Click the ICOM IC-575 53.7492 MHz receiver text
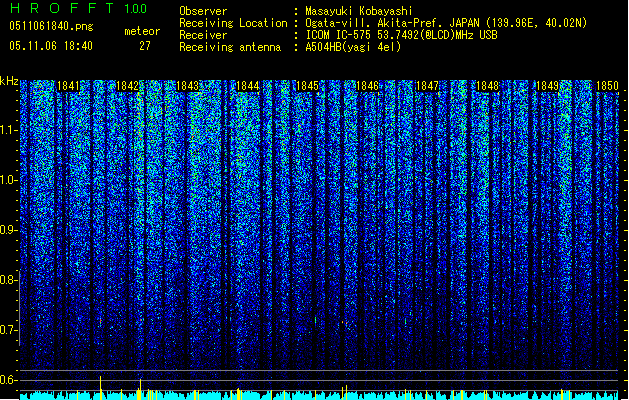629x400 pixels. tap(402, 35)
